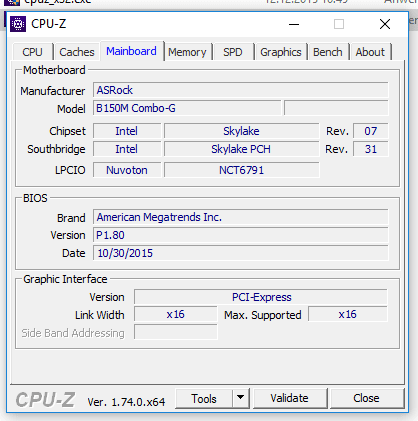Click the Close button at bottom
This screenshot has height=421, width=418.
(x=367, y=398)
